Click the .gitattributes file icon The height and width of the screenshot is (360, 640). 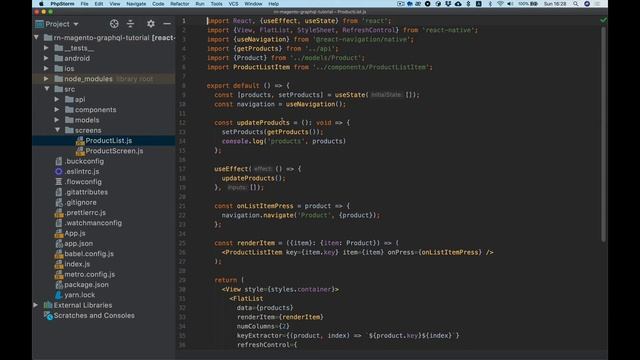(x=59, y=192)
